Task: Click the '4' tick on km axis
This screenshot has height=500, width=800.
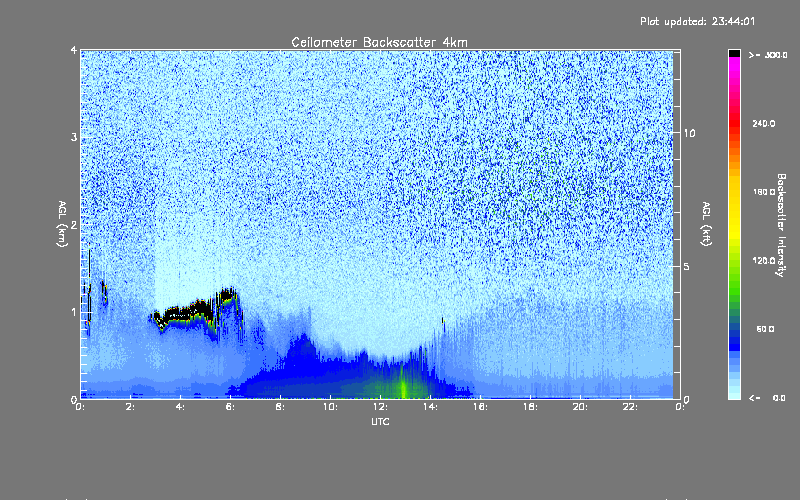Action: pos(74,50)
